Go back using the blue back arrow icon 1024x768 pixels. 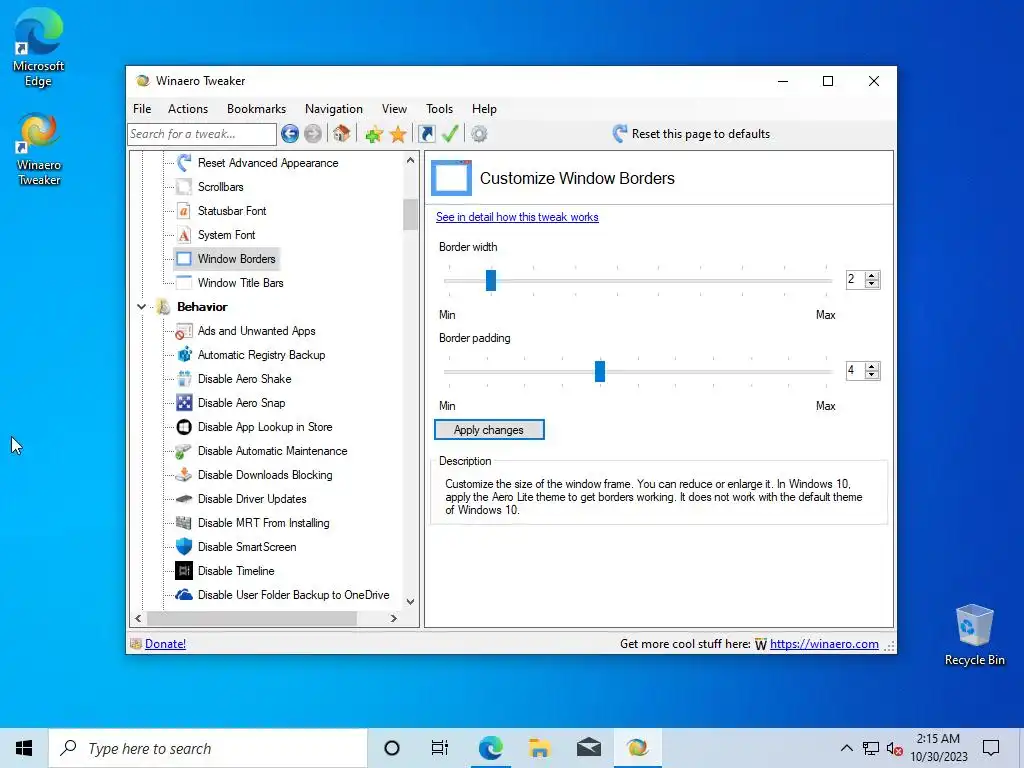(x=290, y=134)
